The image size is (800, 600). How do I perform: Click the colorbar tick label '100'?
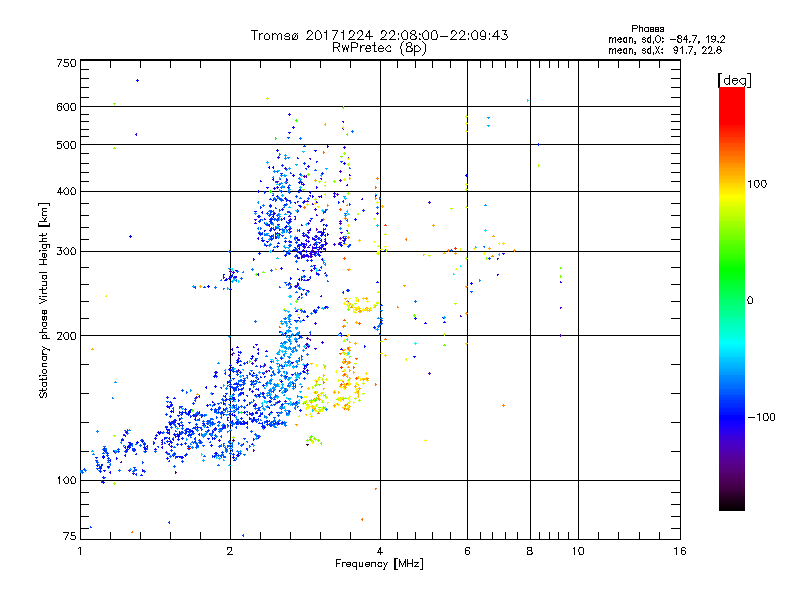click(757, 184)
